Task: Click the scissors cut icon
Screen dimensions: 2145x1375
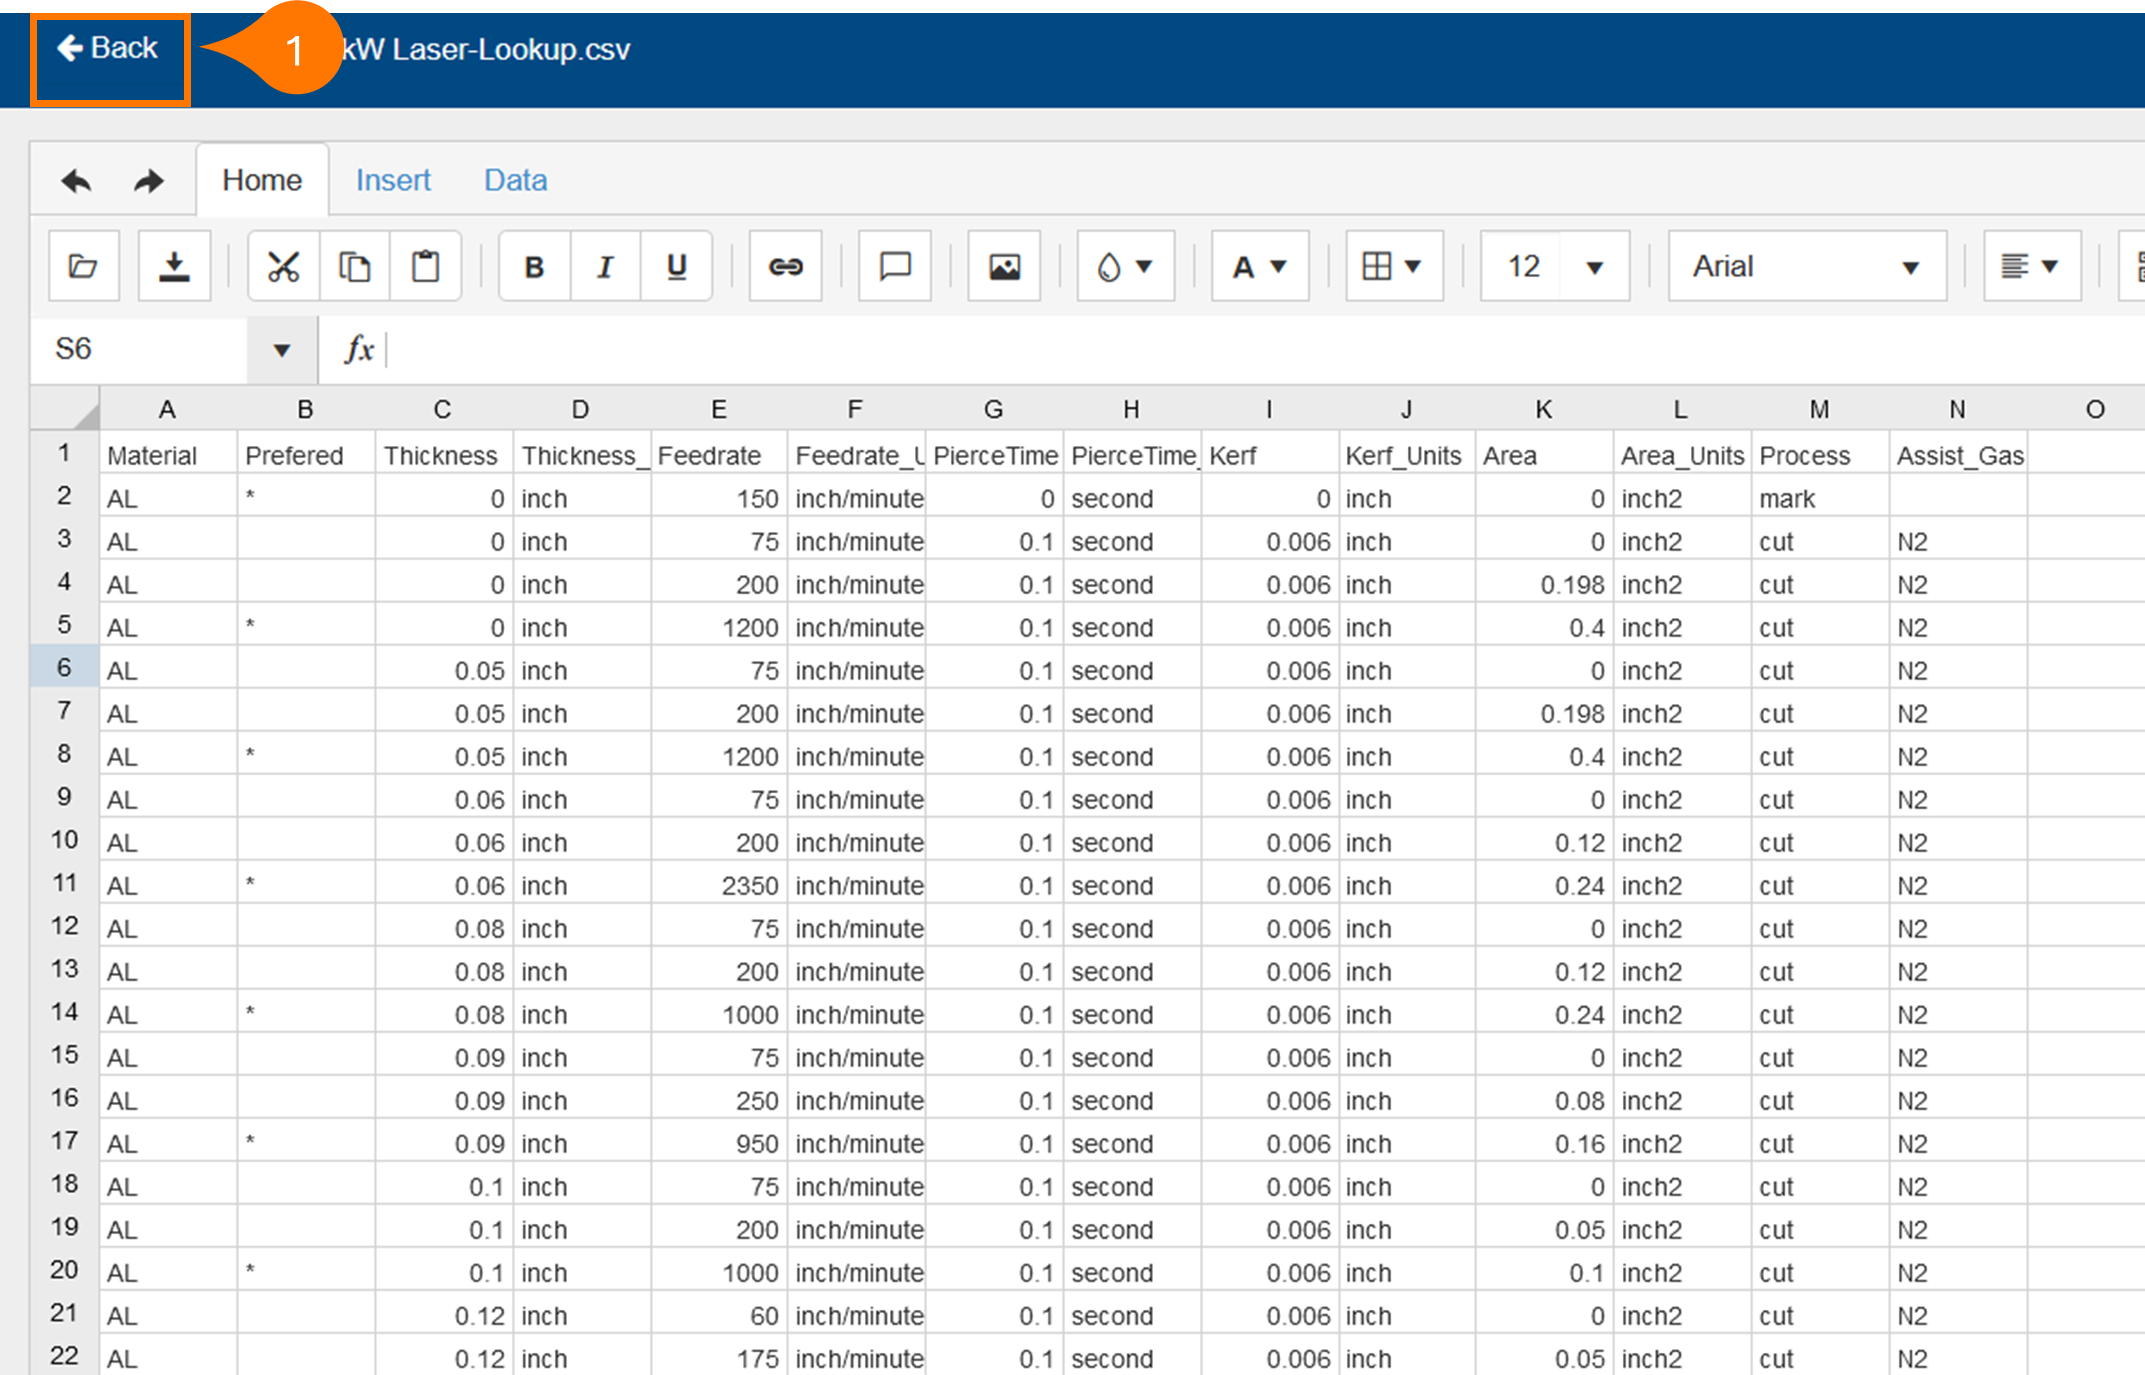Action: pyautogui.click(x=283, y=266)
